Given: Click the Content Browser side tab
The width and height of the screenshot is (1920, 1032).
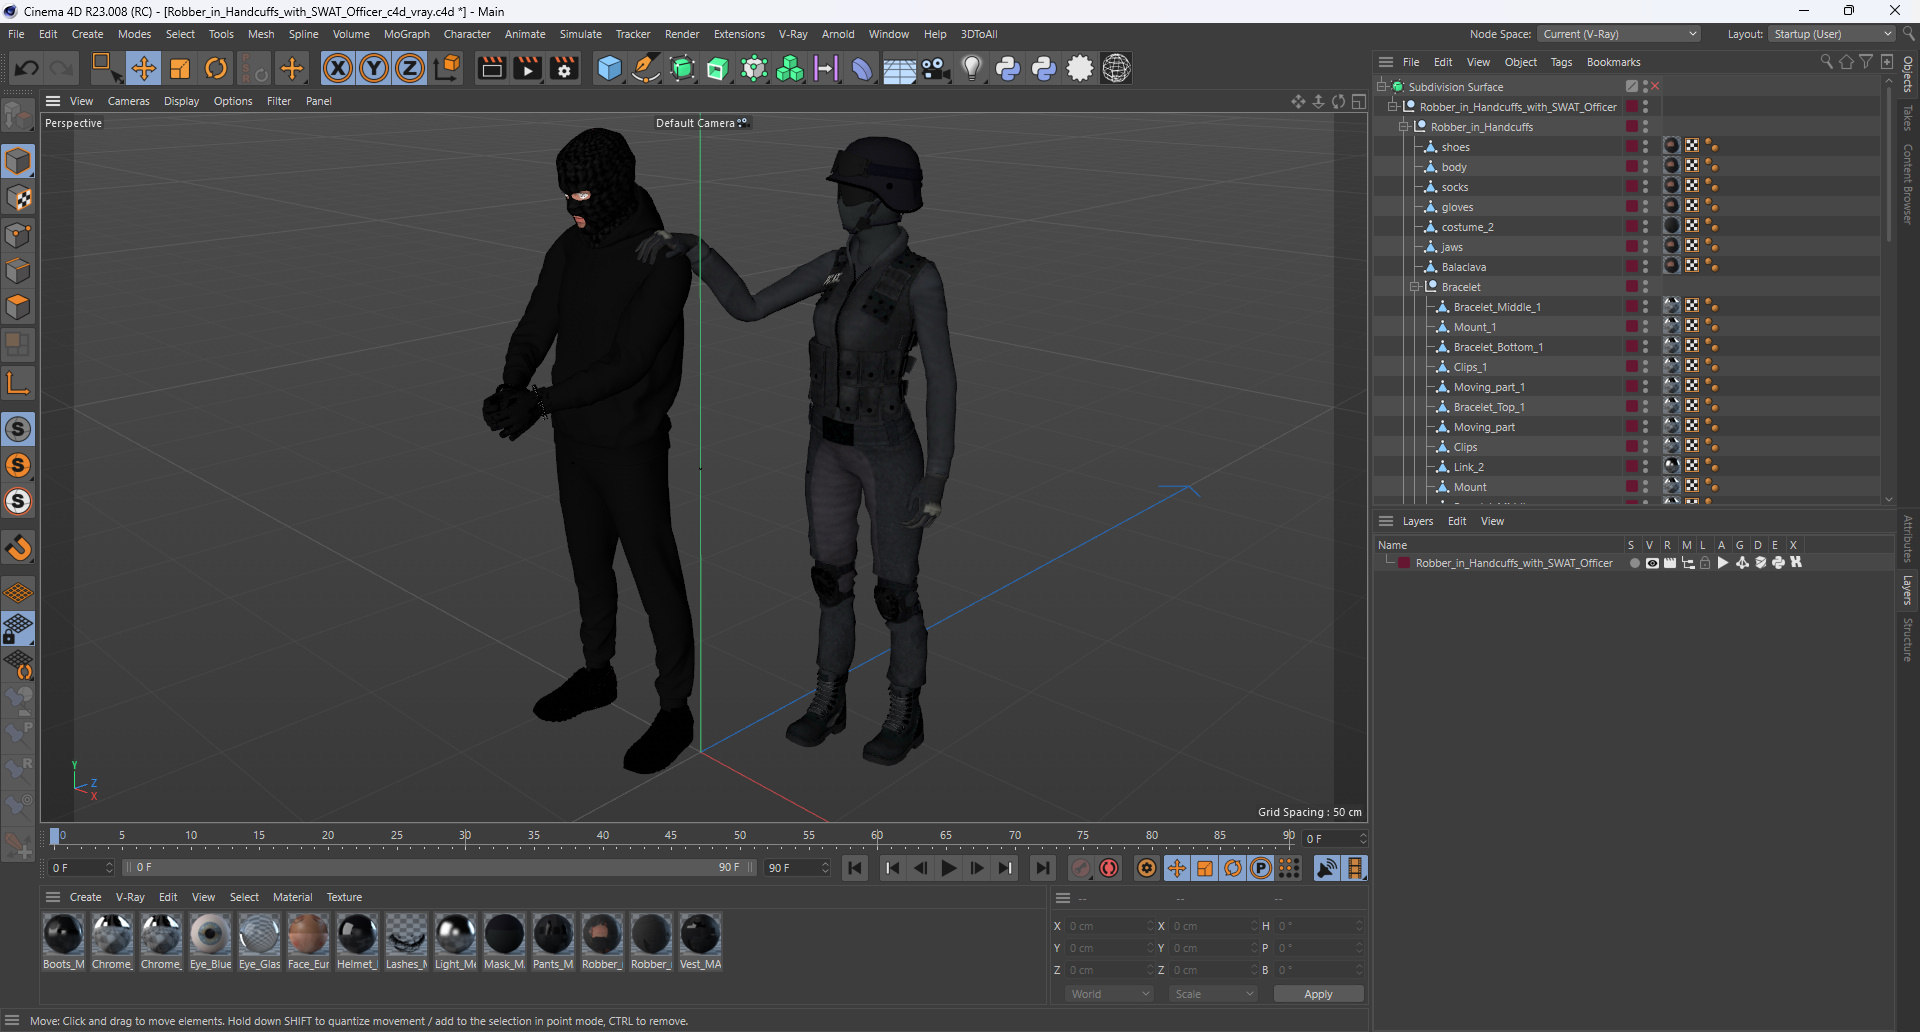Looking at the screenshot, I should 1908,183.
